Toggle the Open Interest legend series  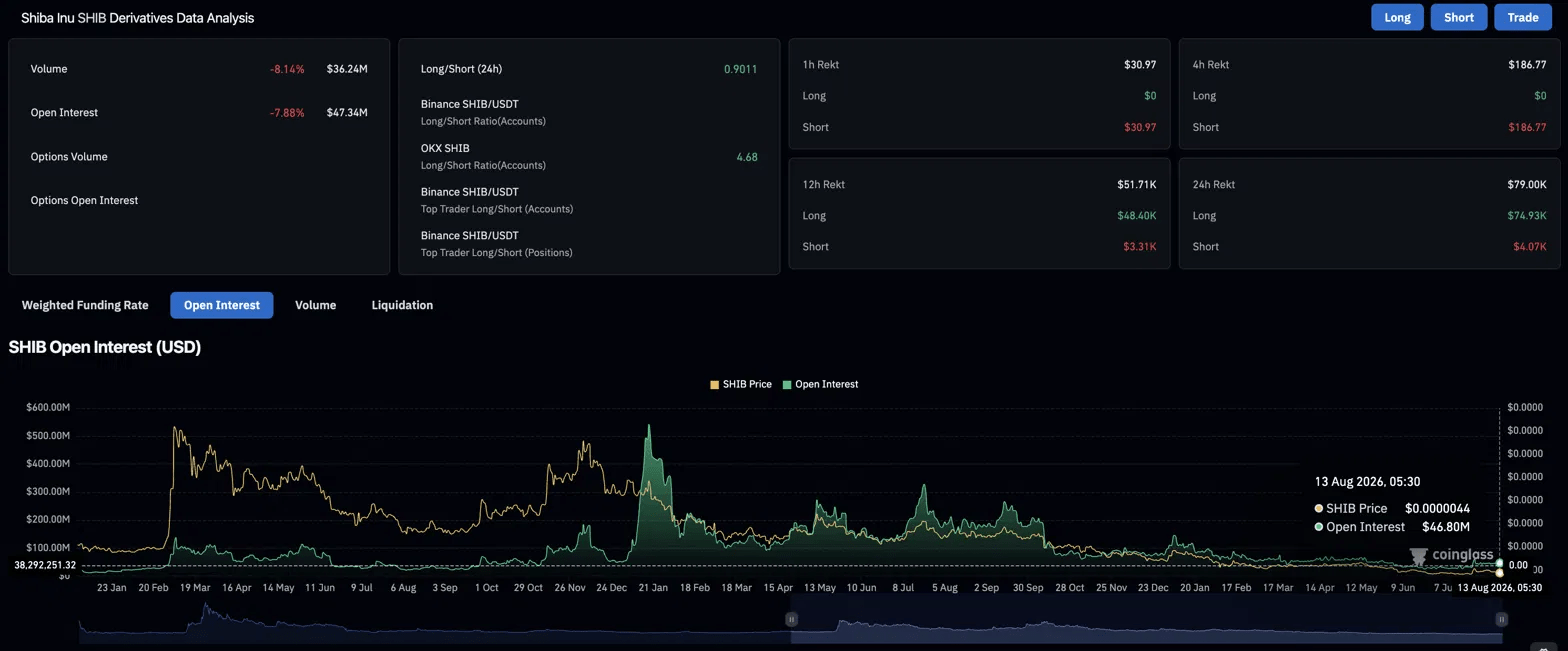[x=820, y=384]
